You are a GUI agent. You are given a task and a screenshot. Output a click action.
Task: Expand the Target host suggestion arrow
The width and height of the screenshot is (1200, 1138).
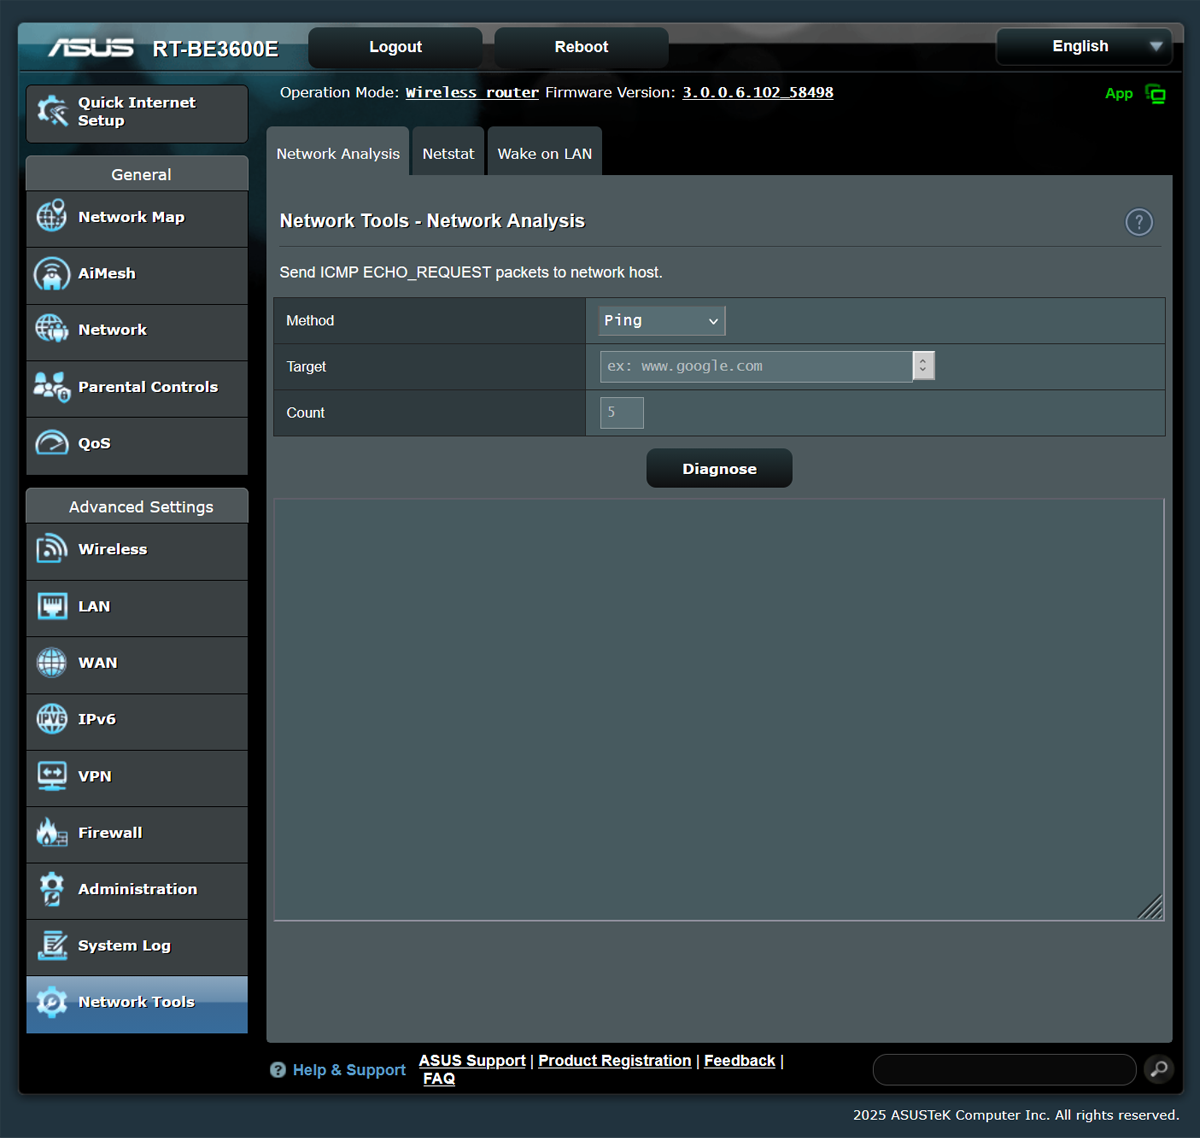click(x=923, y=366)
